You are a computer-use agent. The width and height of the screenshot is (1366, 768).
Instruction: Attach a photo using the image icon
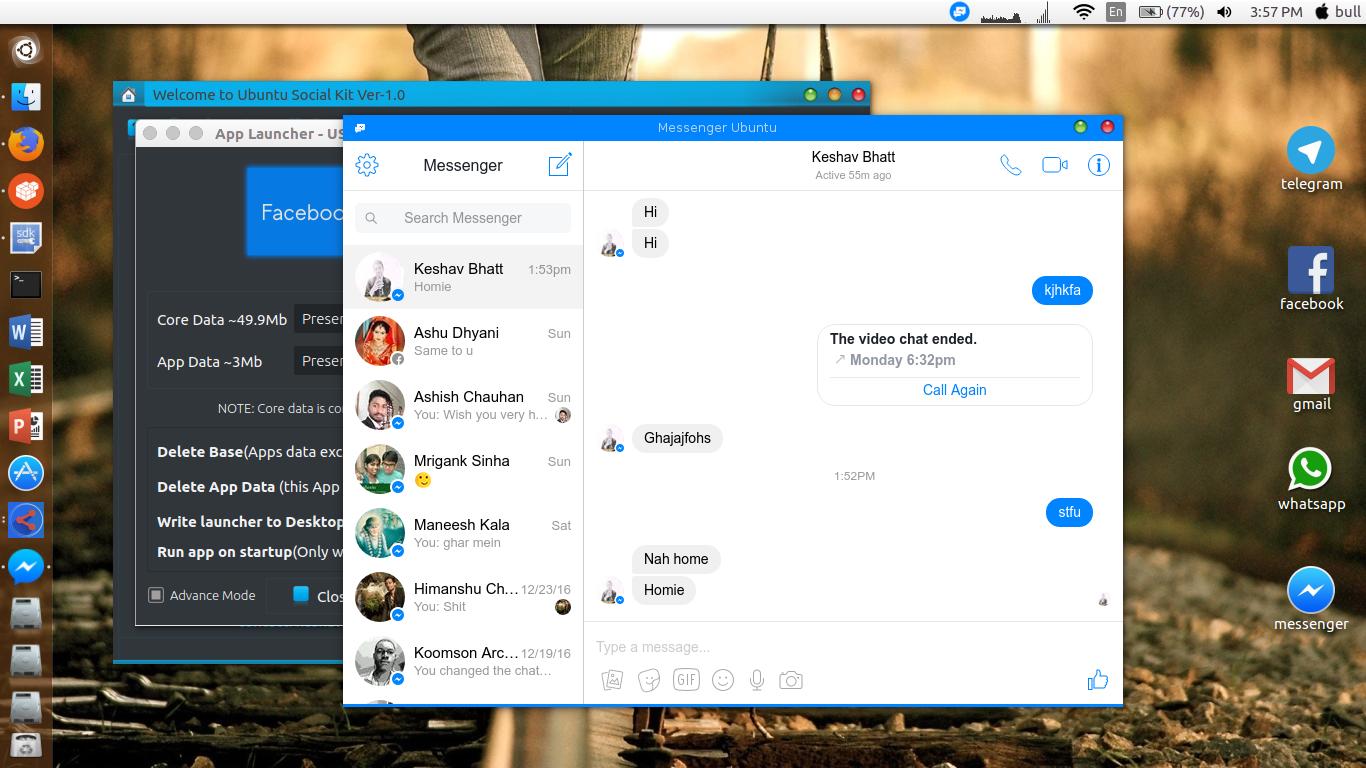pyautogui.click(x=612, y=679)
